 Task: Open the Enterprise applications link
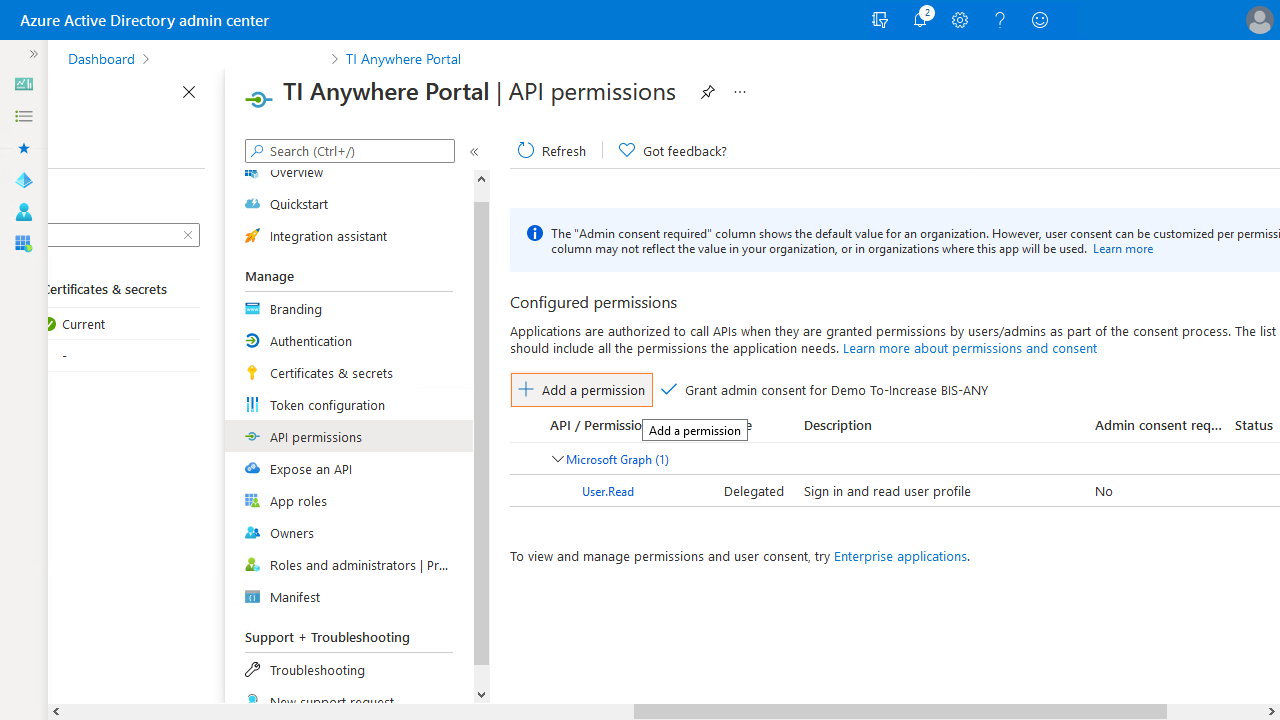pyautogui.click(x=900, y=556)
